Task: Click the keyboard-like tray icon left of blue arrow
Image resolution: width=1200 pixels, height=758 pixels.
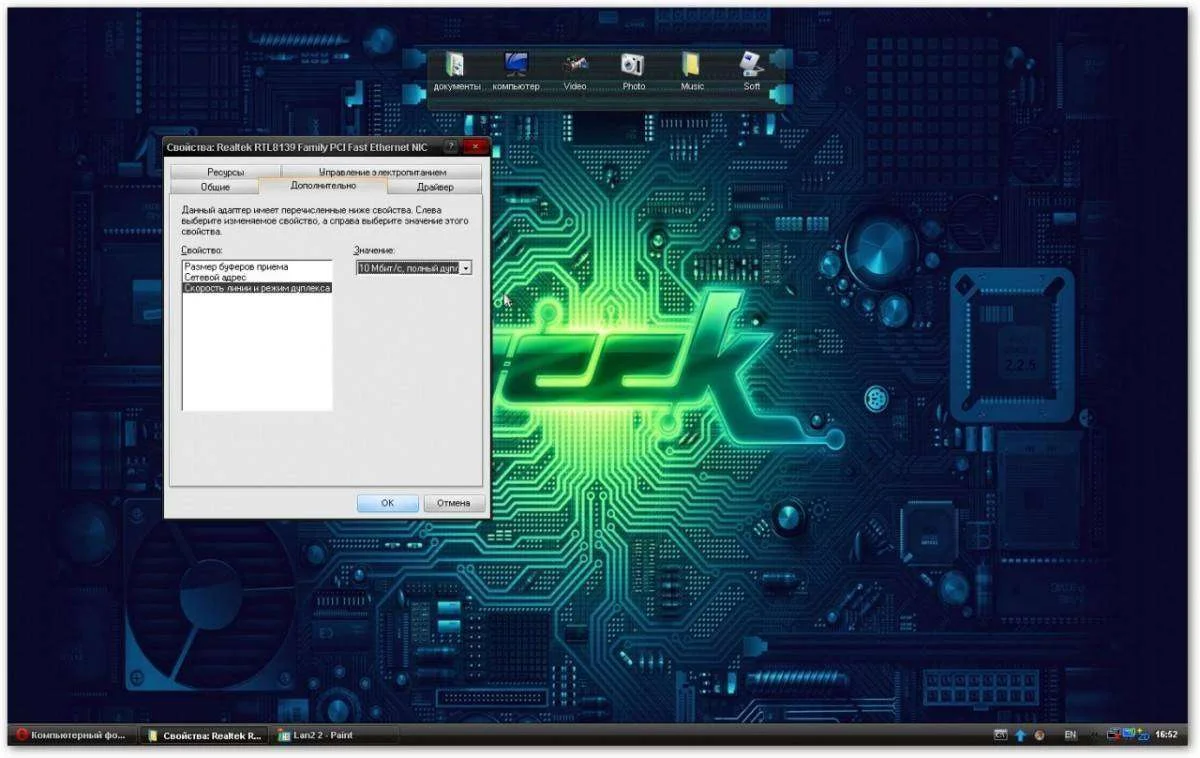Action: 1000,735
